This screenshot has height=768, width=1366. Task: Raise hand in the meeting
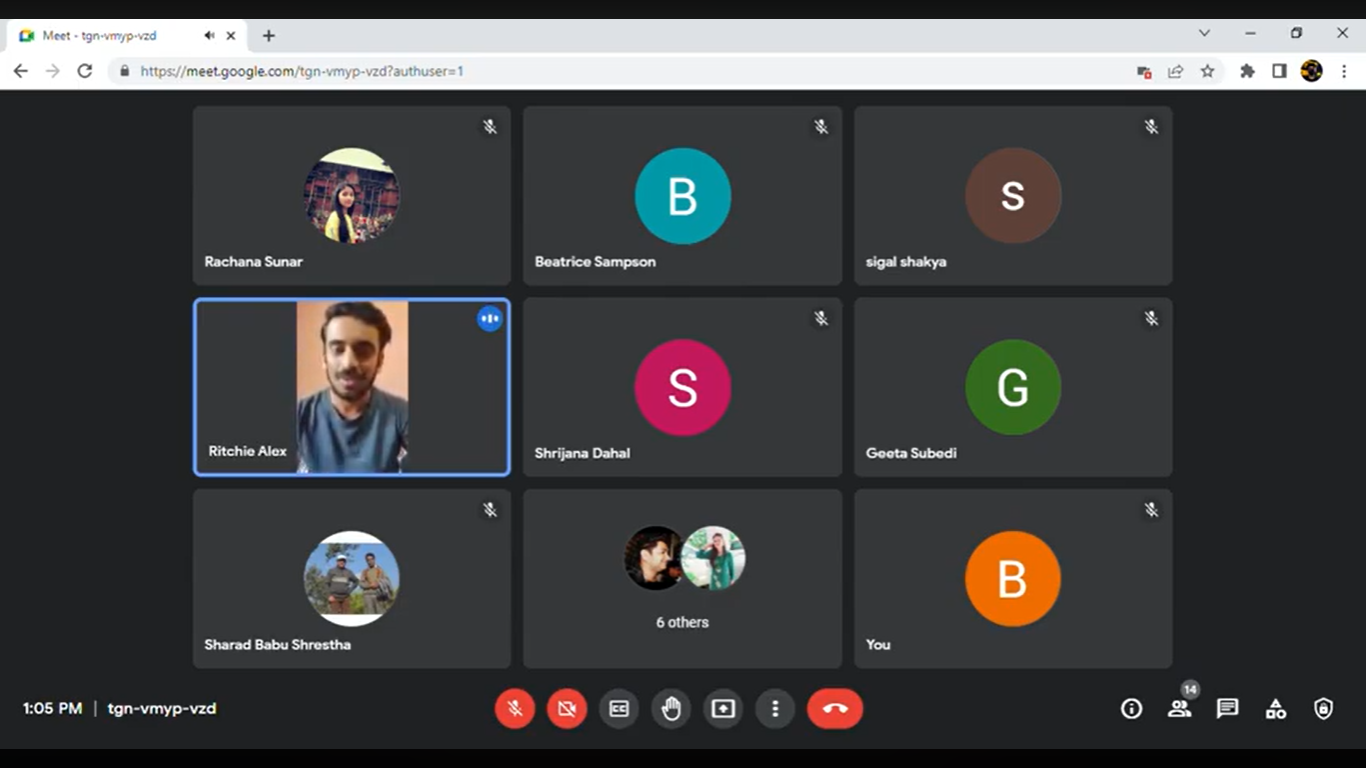pos(671,709)
